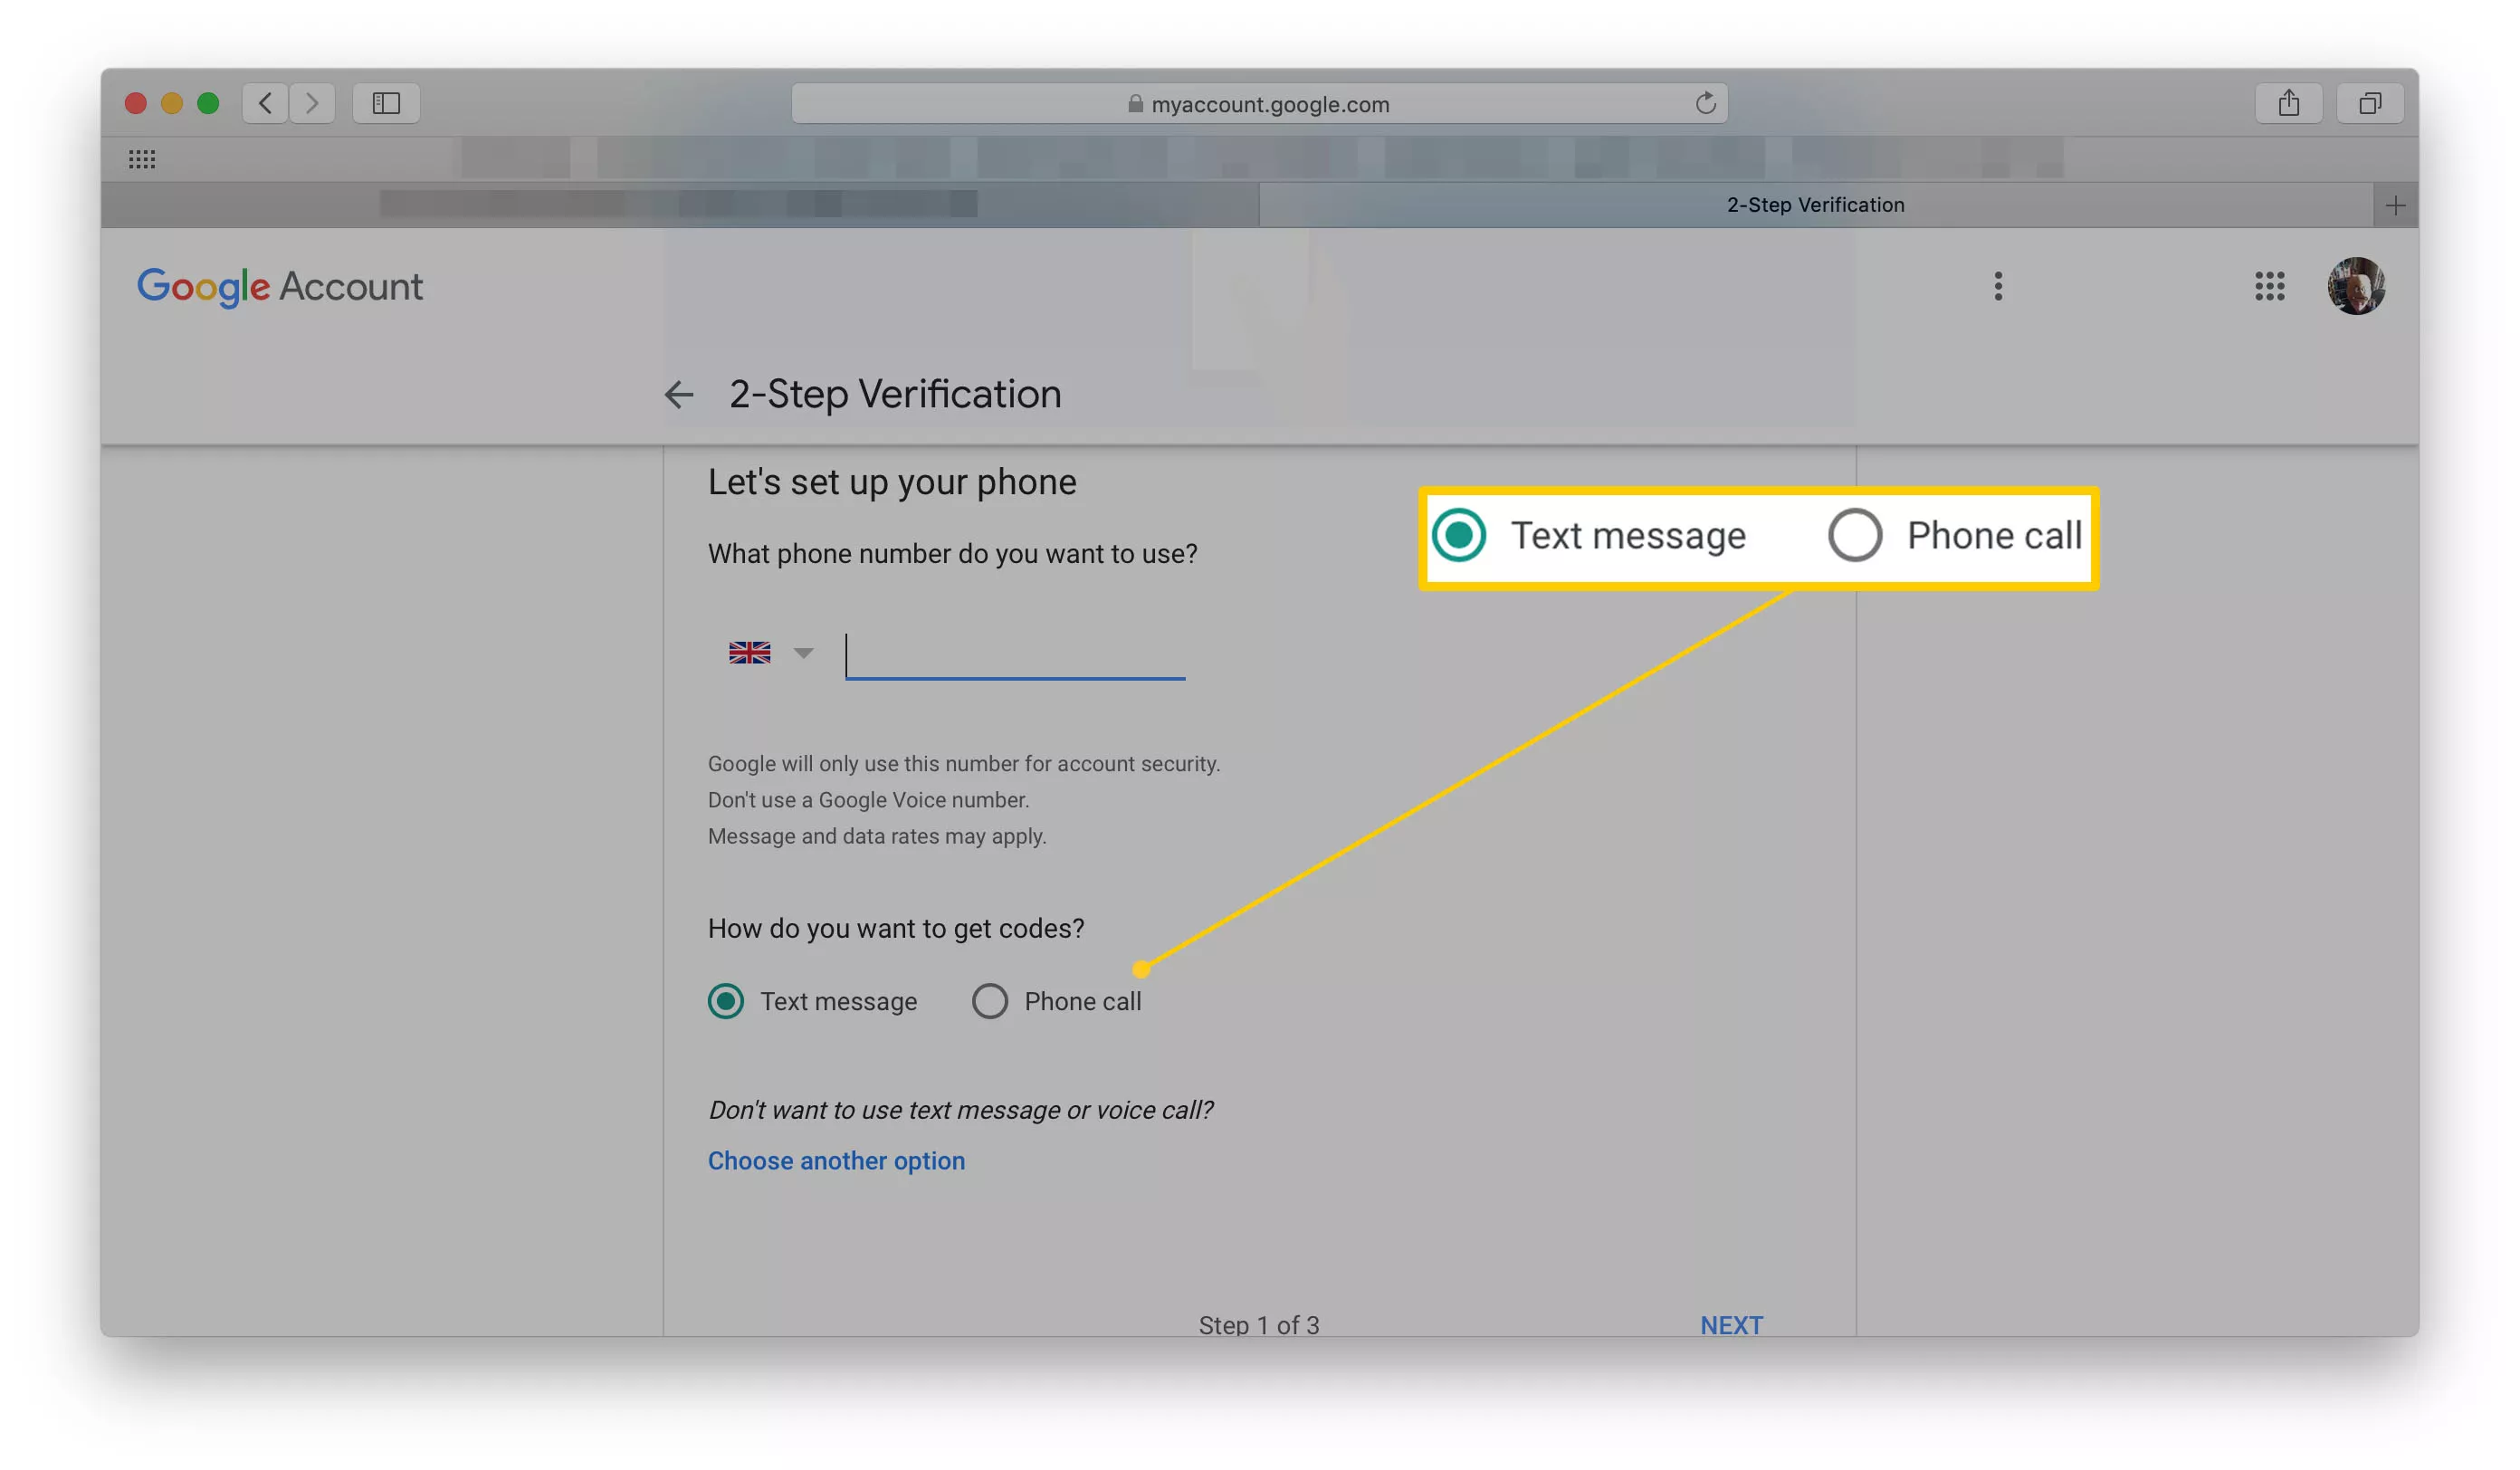Select the Phone call radio button

pos(990,1001)
